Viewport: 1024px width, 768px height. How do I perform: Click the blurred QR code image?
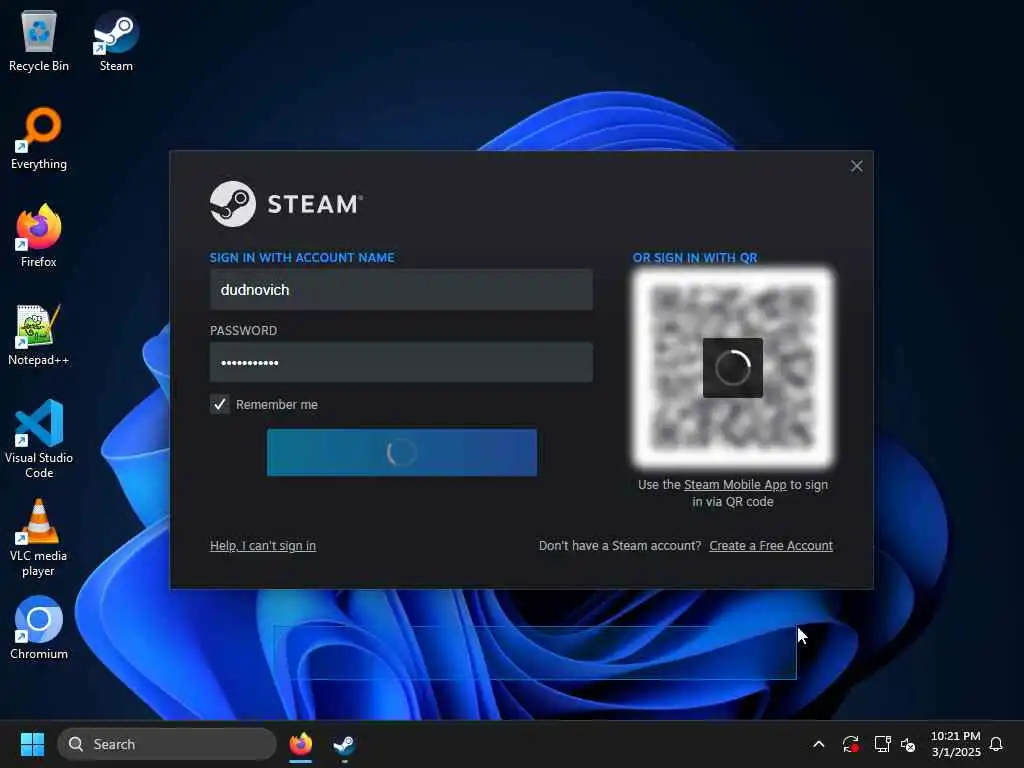pos(733,368)
